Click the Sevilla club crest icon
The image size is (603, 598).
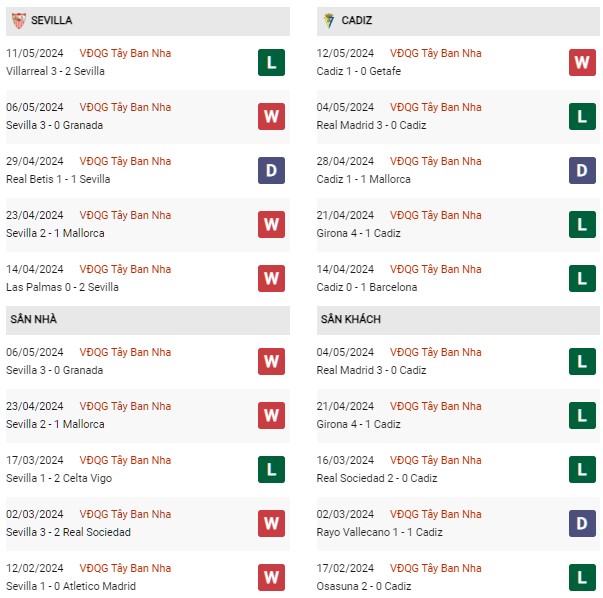click(x=18, y=20)
